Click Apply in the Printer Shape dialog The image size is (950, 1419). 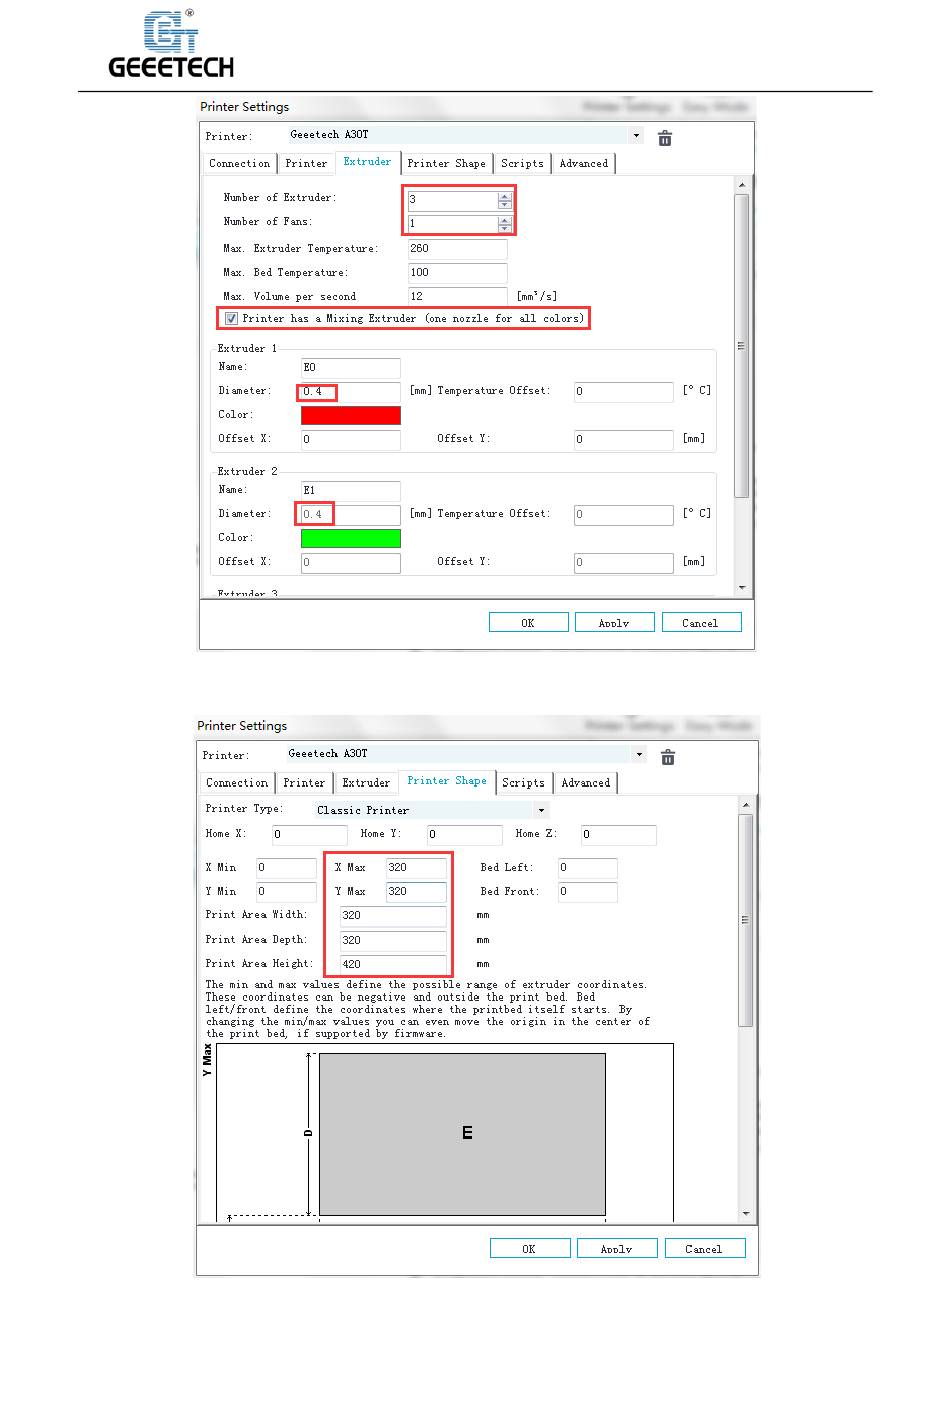tap(616, 1248)
